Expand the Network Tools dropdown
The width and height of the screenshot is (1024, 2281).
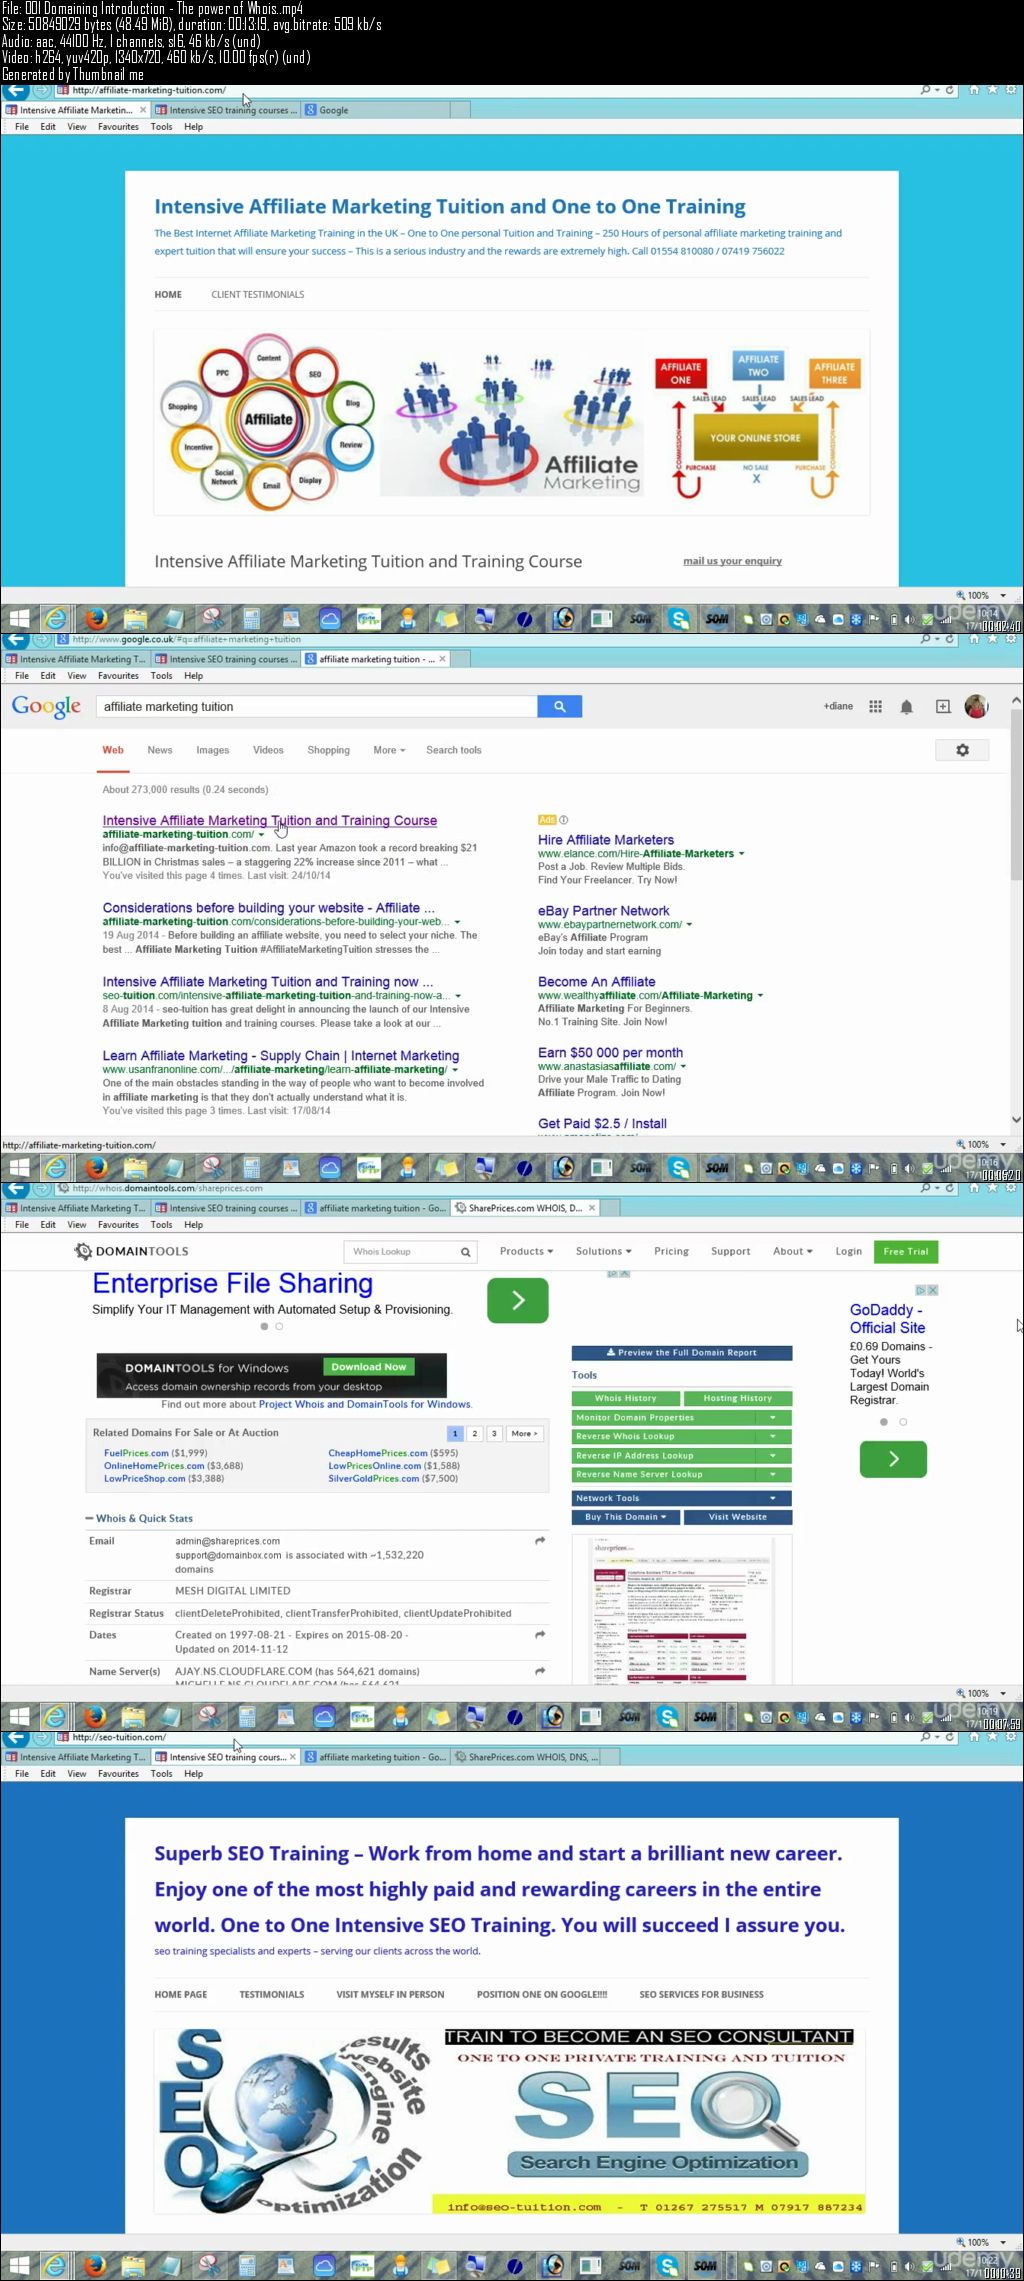click(x=681, y=1498)
